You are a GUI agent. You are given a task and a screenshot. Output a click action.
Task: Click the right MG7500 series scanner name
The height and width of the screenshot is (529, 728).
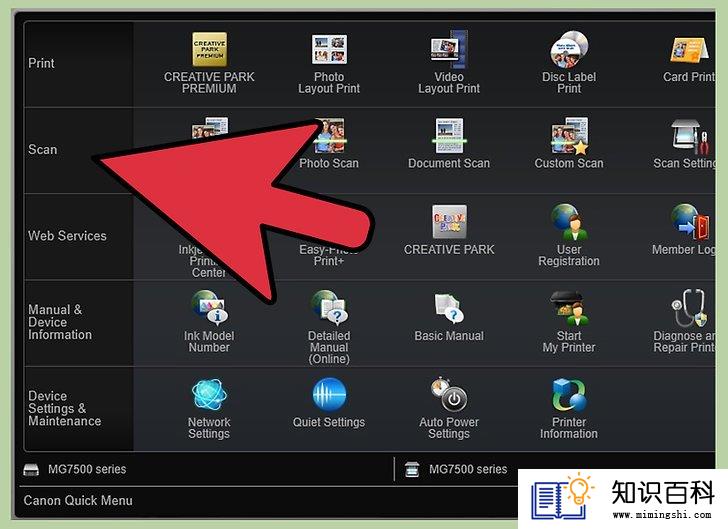[x=468, y=470]
